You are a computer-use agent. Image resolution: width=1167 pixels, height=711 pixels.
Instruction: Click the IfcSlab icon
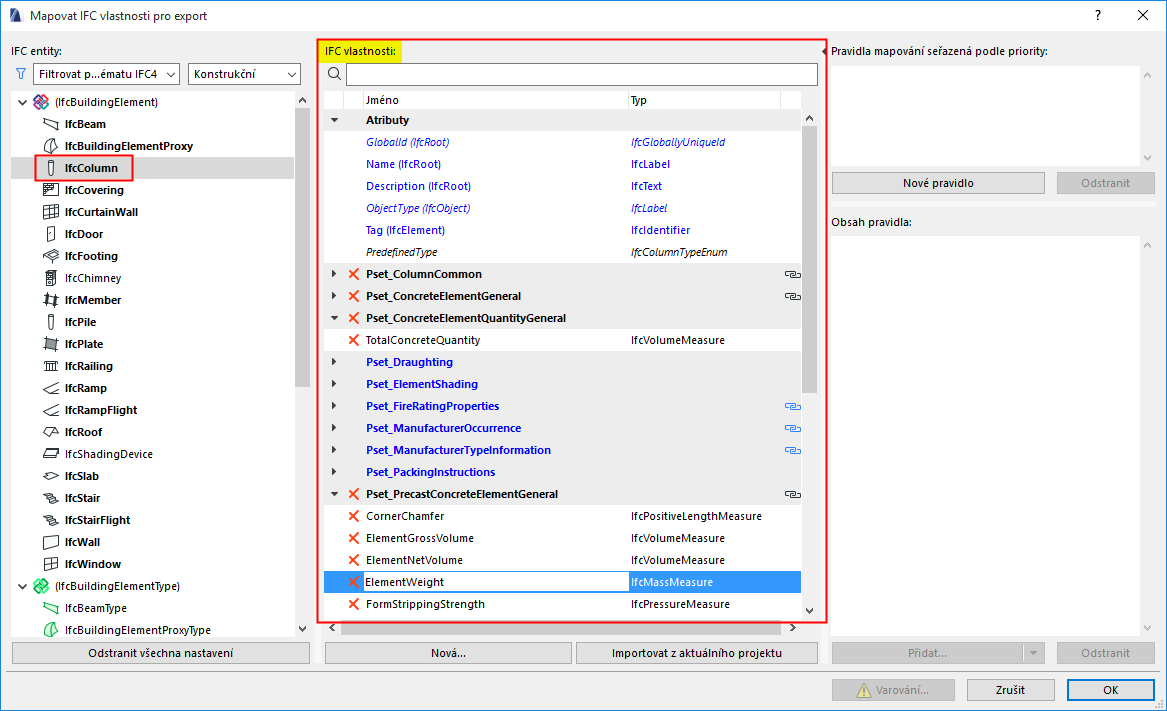[x=51, y=476]
